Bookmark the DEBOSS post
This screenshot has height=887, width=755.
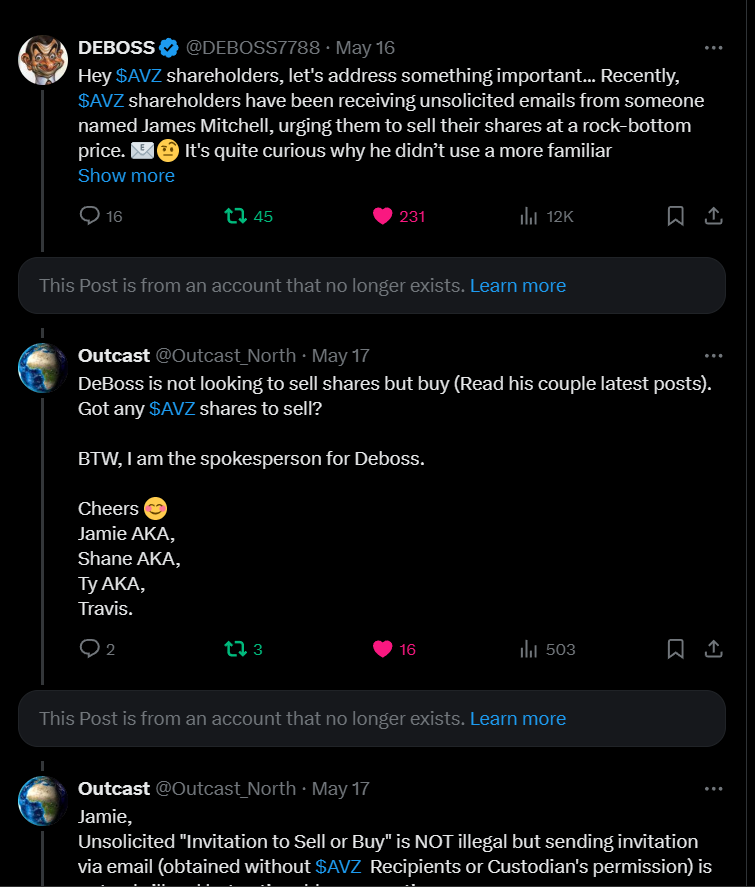[676, 216]
